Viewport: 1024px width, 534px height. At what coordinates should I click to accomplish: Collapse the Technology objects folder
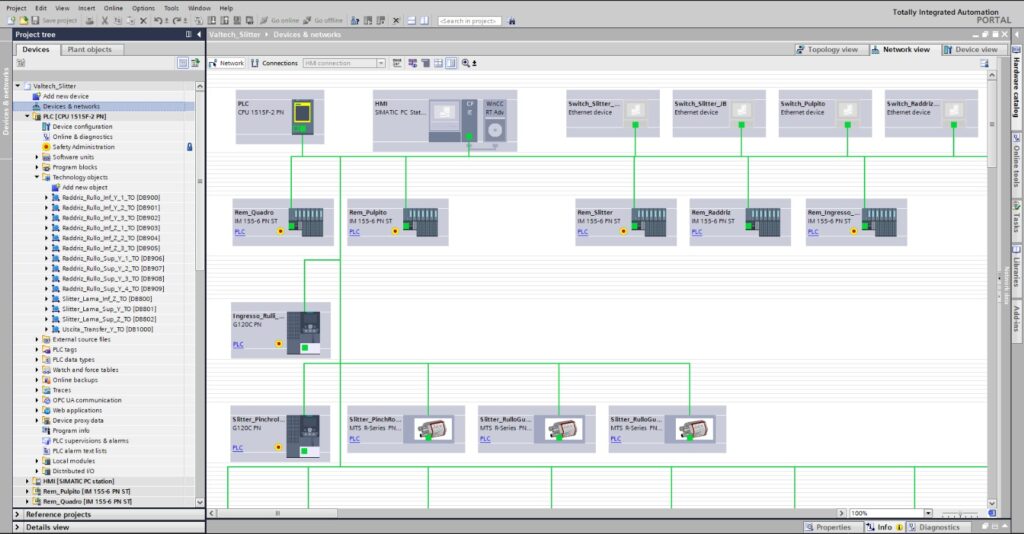pos(37,177)
